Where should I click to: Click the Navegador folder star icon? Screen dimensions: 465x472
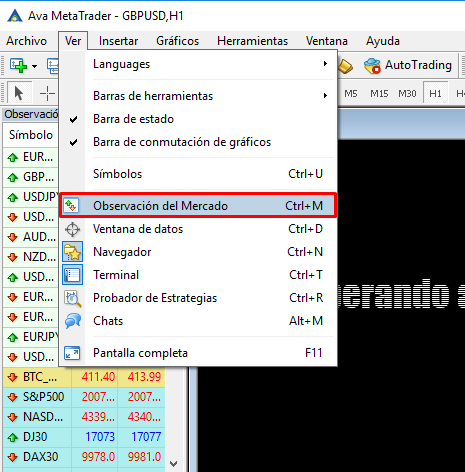pyautogui.click(x=72, y=252)
